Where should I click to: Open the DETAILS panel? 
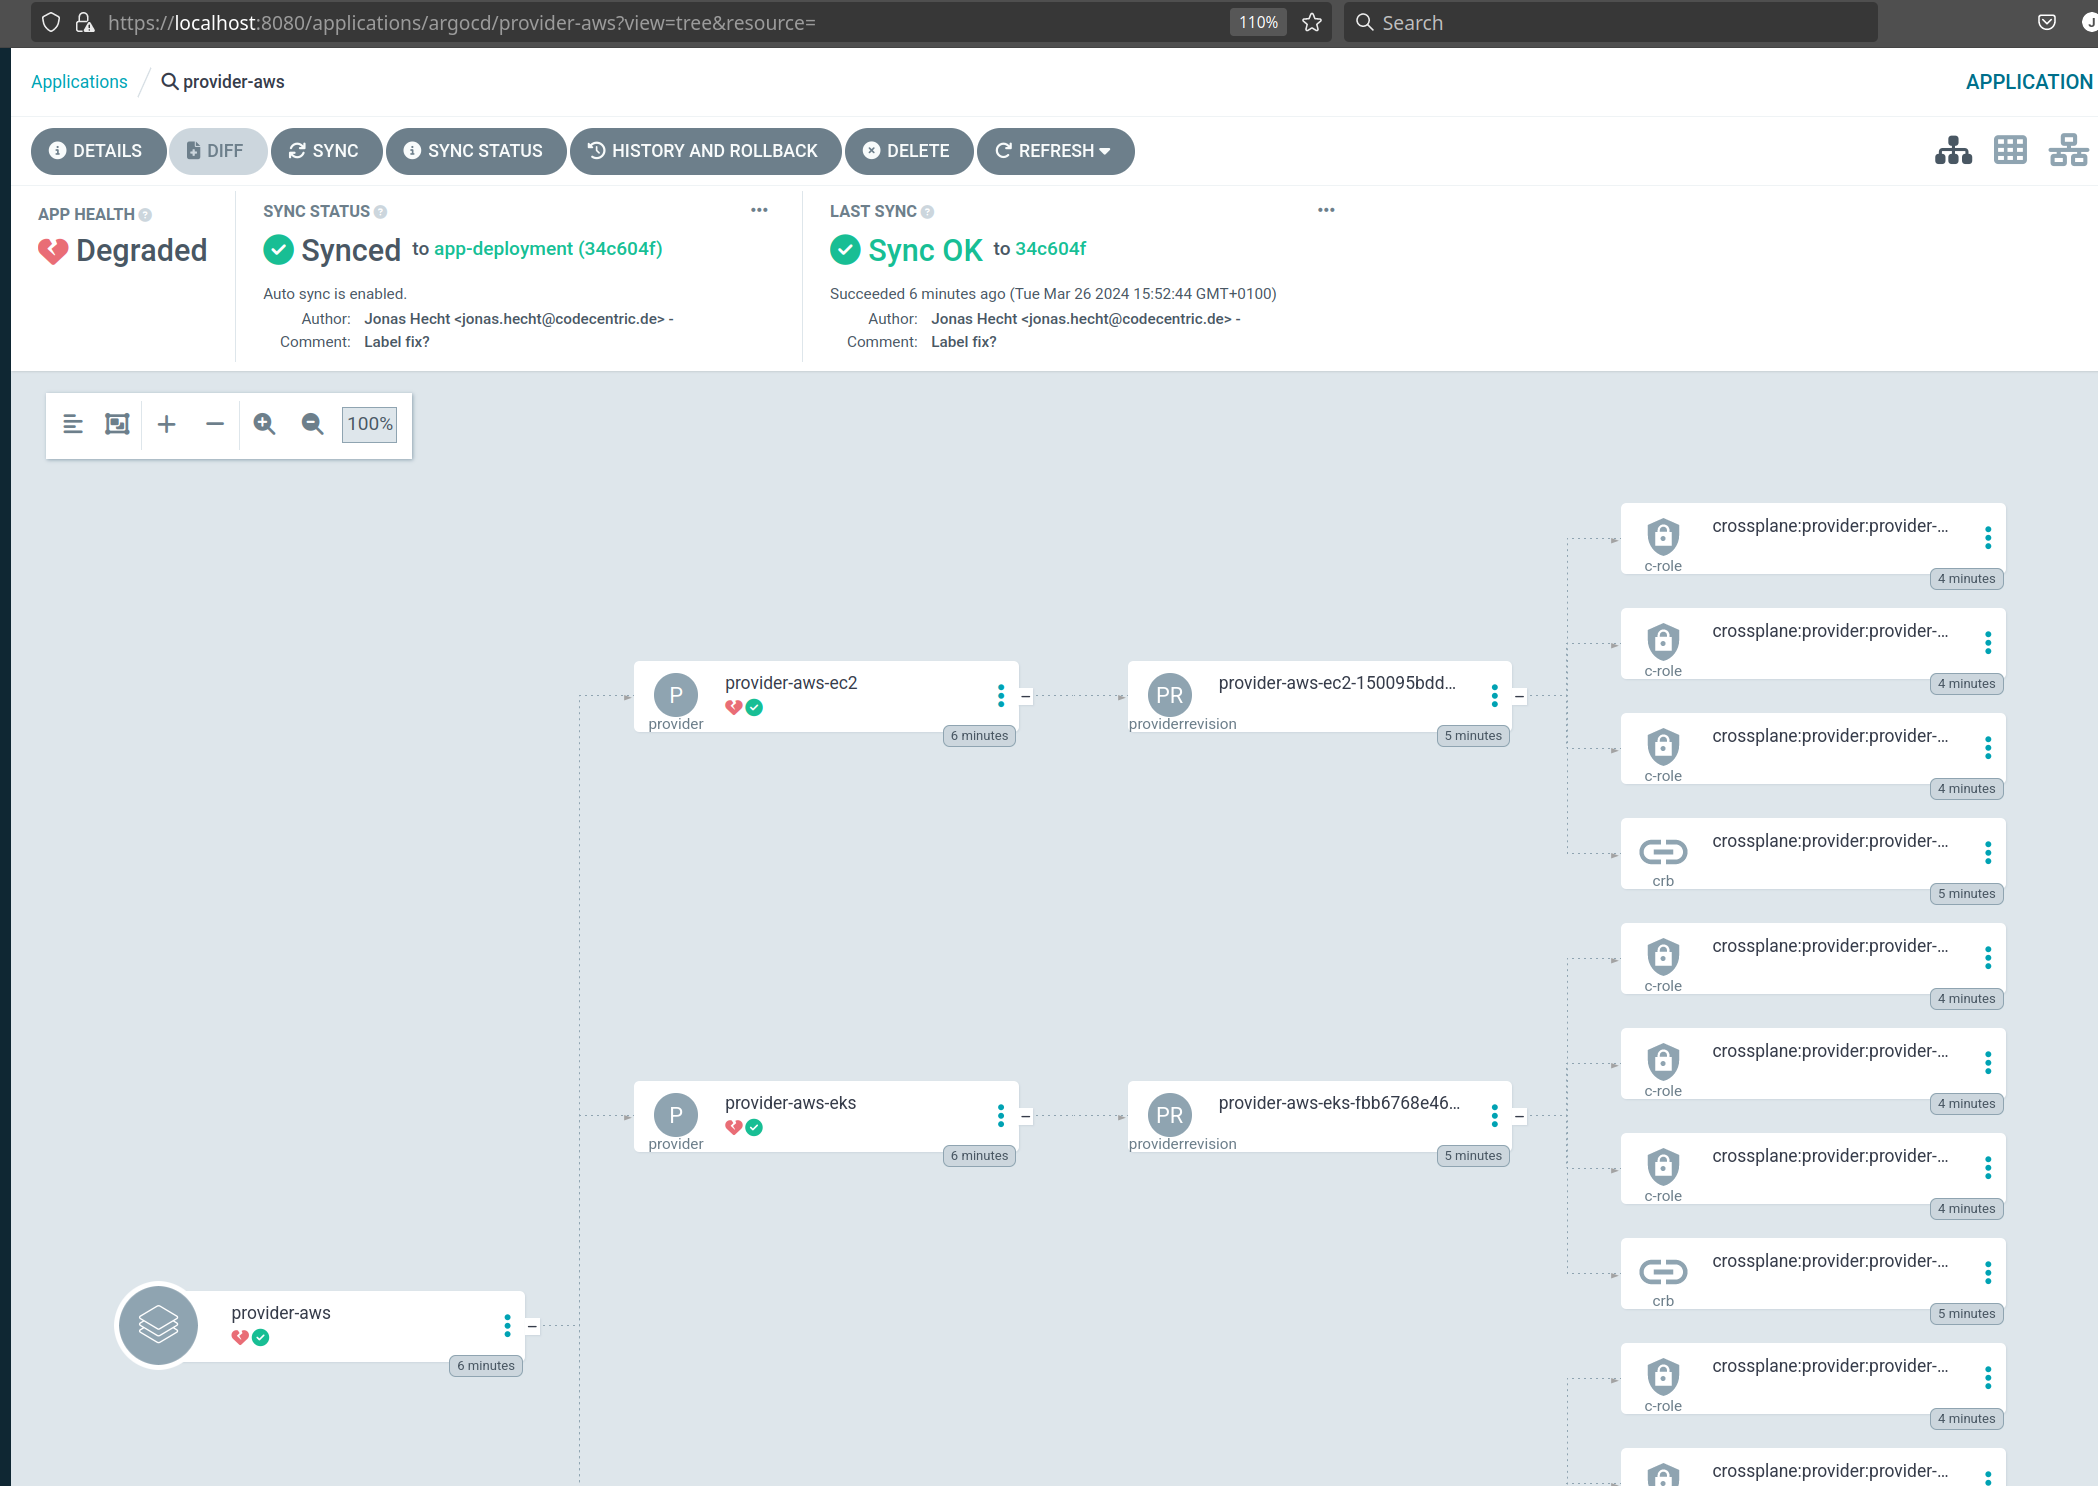tap(97, 151)
